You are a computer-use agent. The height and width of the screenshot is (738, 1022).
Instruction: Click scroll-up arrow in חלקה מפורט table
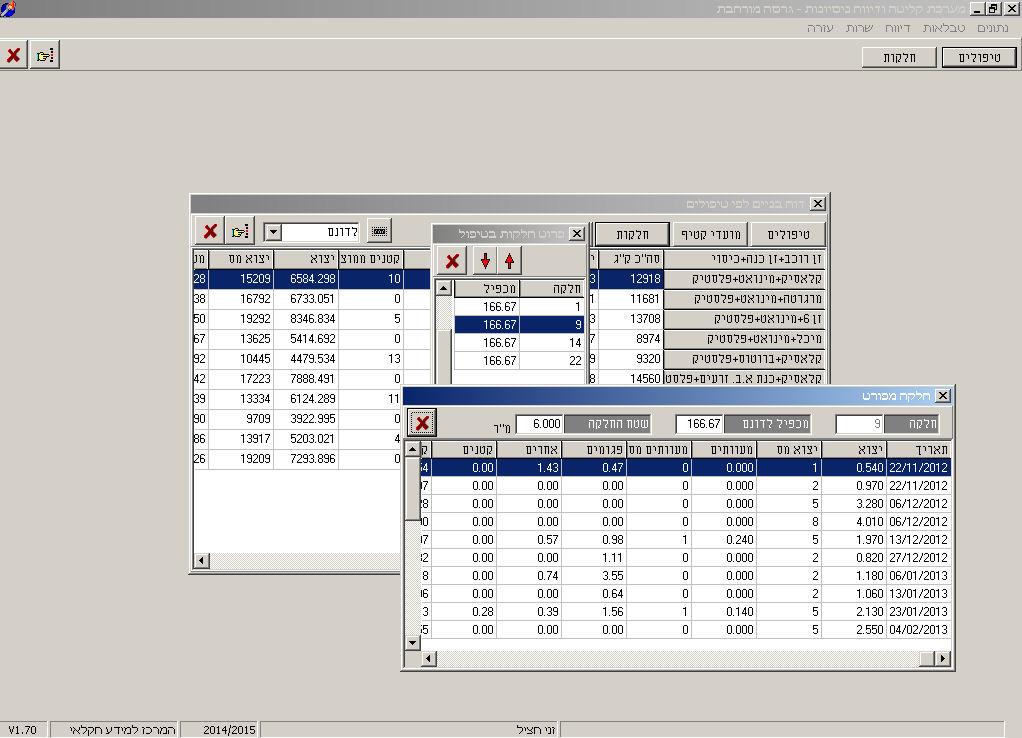coord(412,449)
